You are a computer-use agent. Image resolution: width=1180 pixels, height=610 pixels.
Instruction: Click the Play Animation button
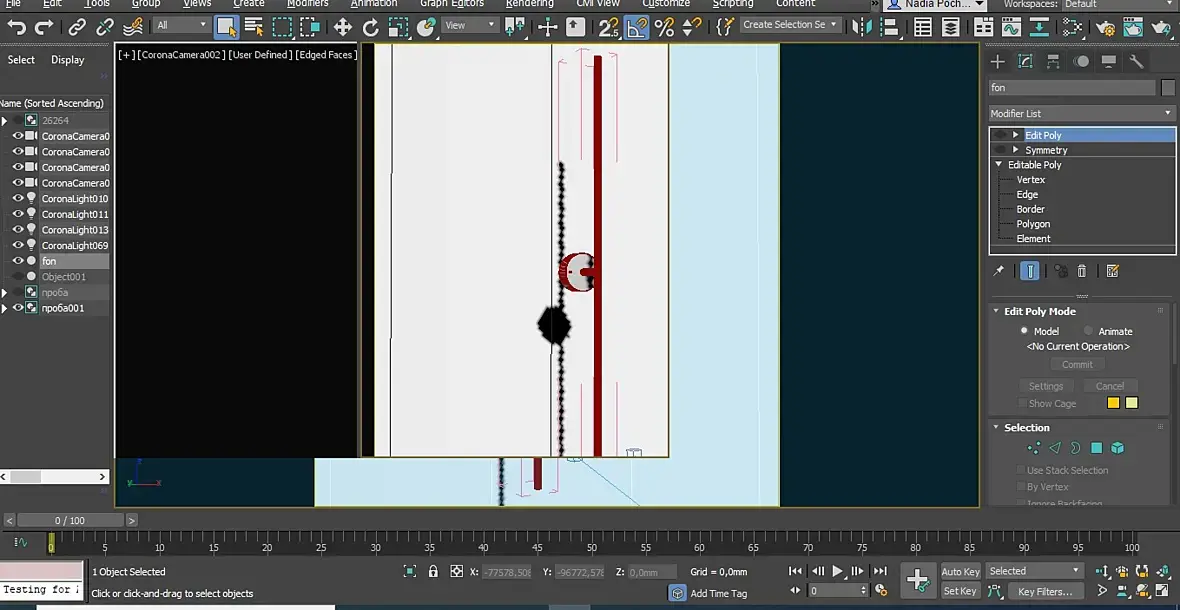pyautogui.click(x=838, y=572)
